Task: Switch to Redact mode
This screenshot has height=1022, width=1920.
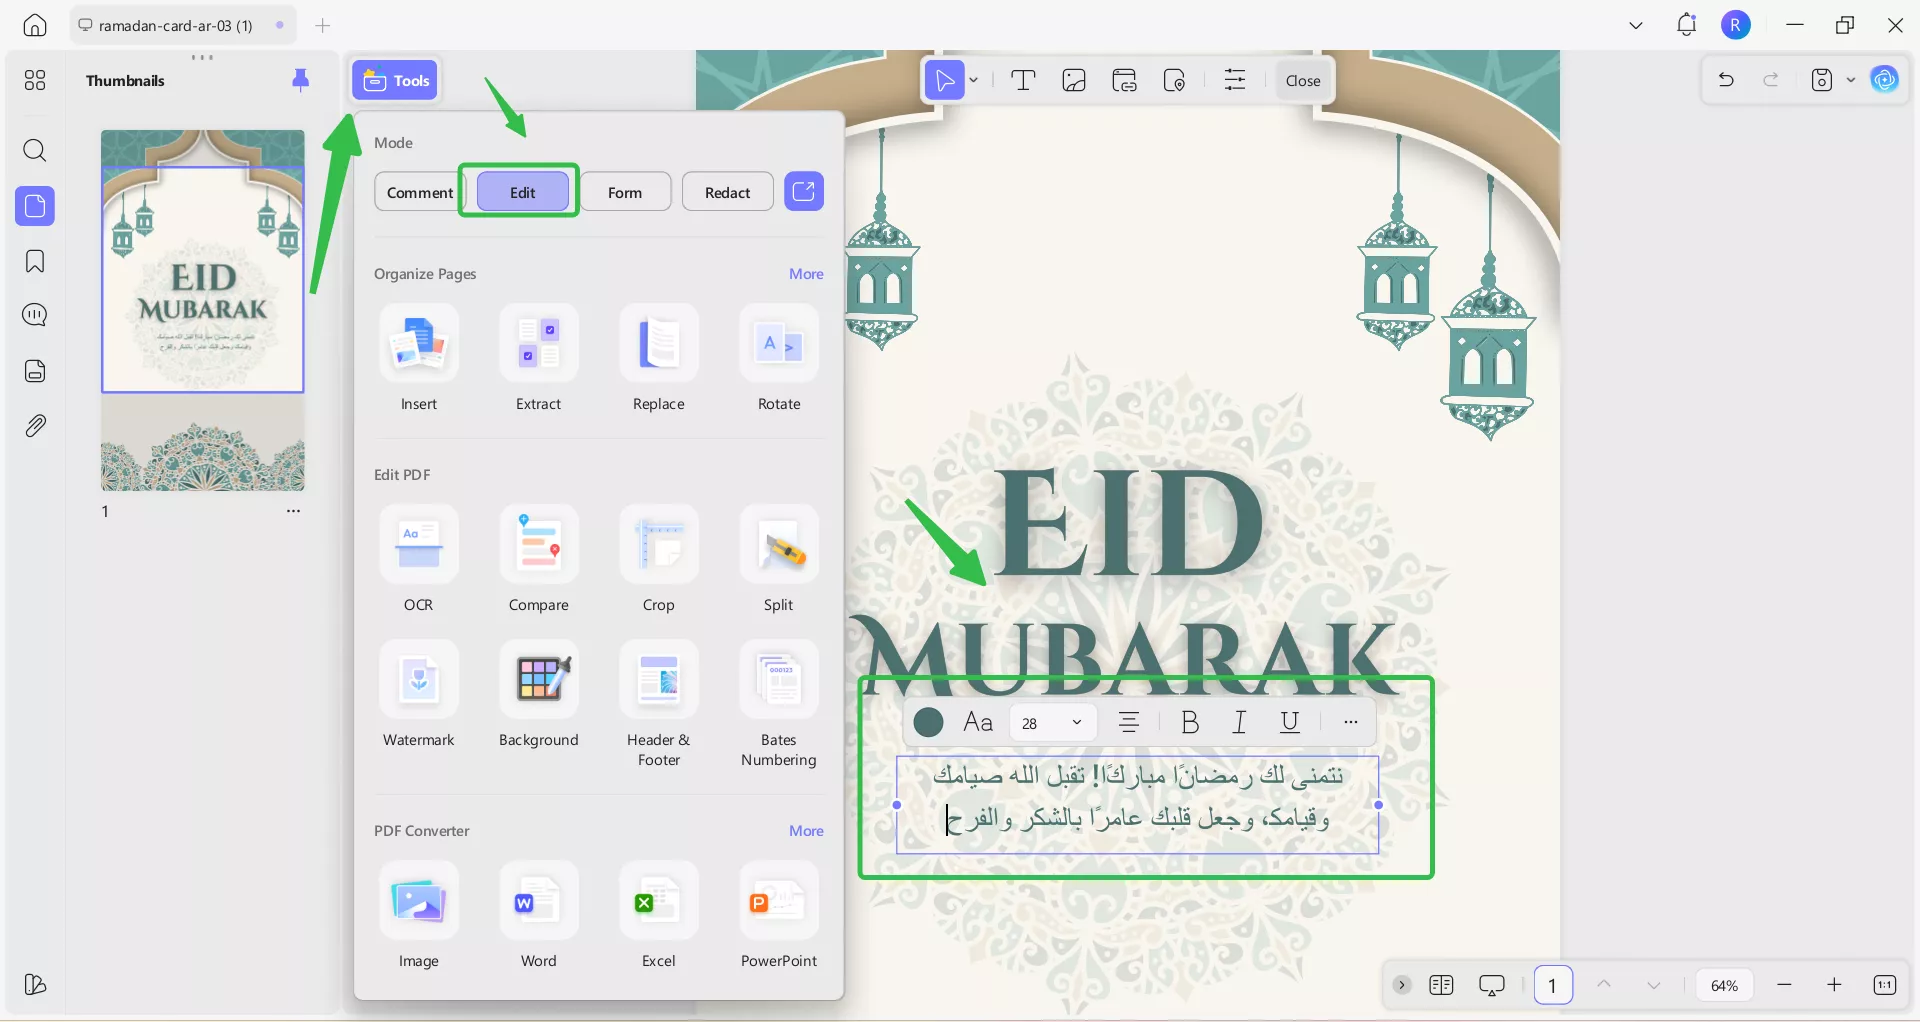Action: (727, 191)
